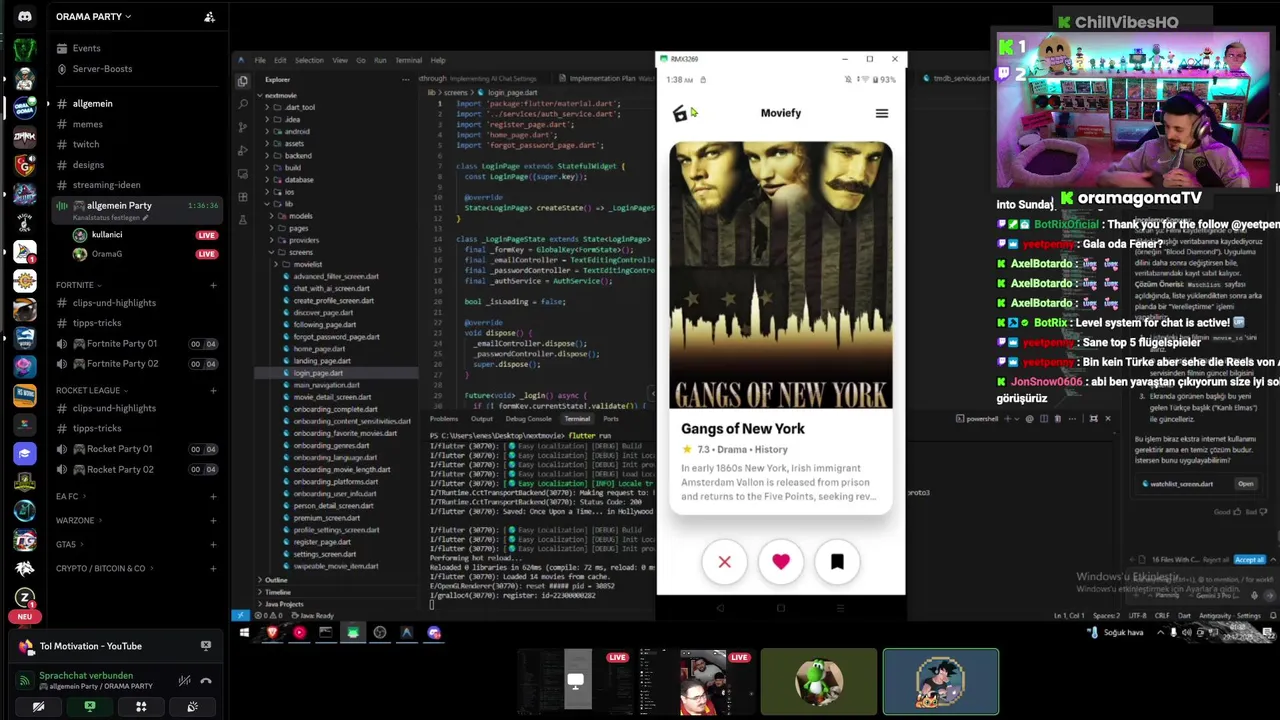Toggle the camera button in Discord
This screenshot has width=1280, height=720.
coord(38,707)
